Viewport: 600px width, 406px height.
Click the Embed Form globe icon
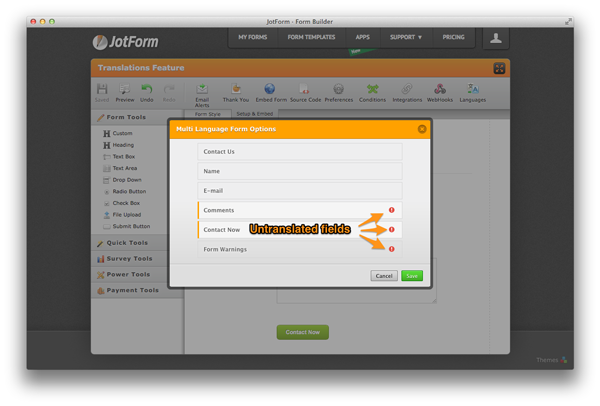(x=270, y=89)
